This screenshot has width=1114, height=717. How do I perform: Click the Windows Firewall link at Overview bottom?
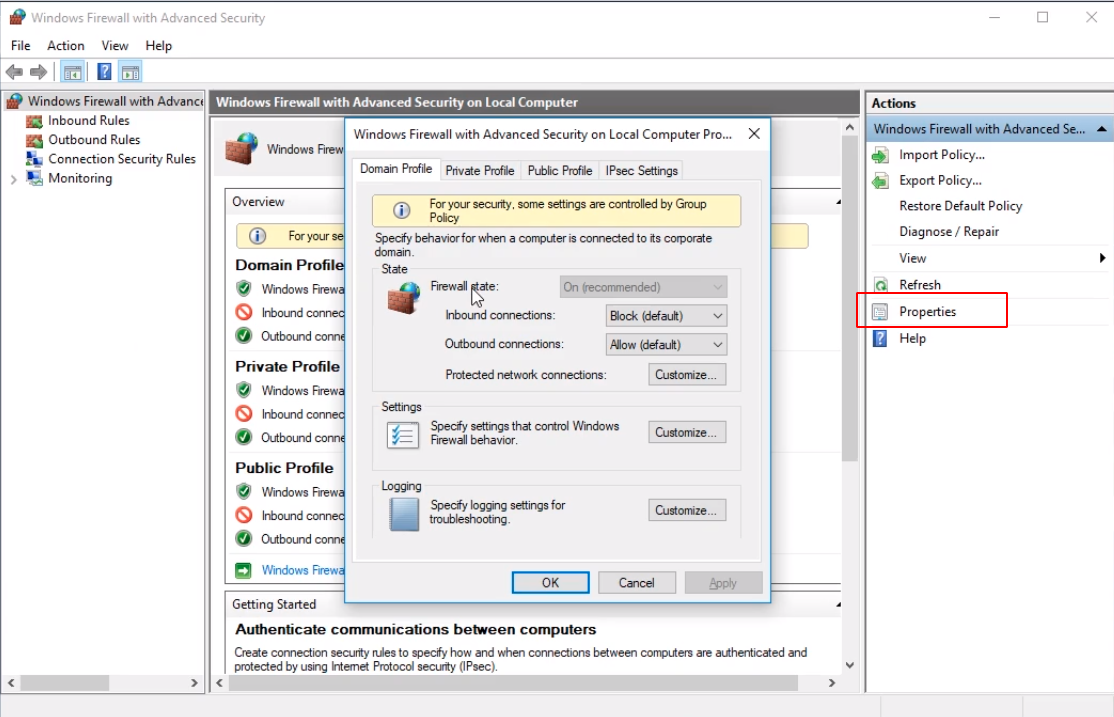pyautogui.click(x=303, y=570)
